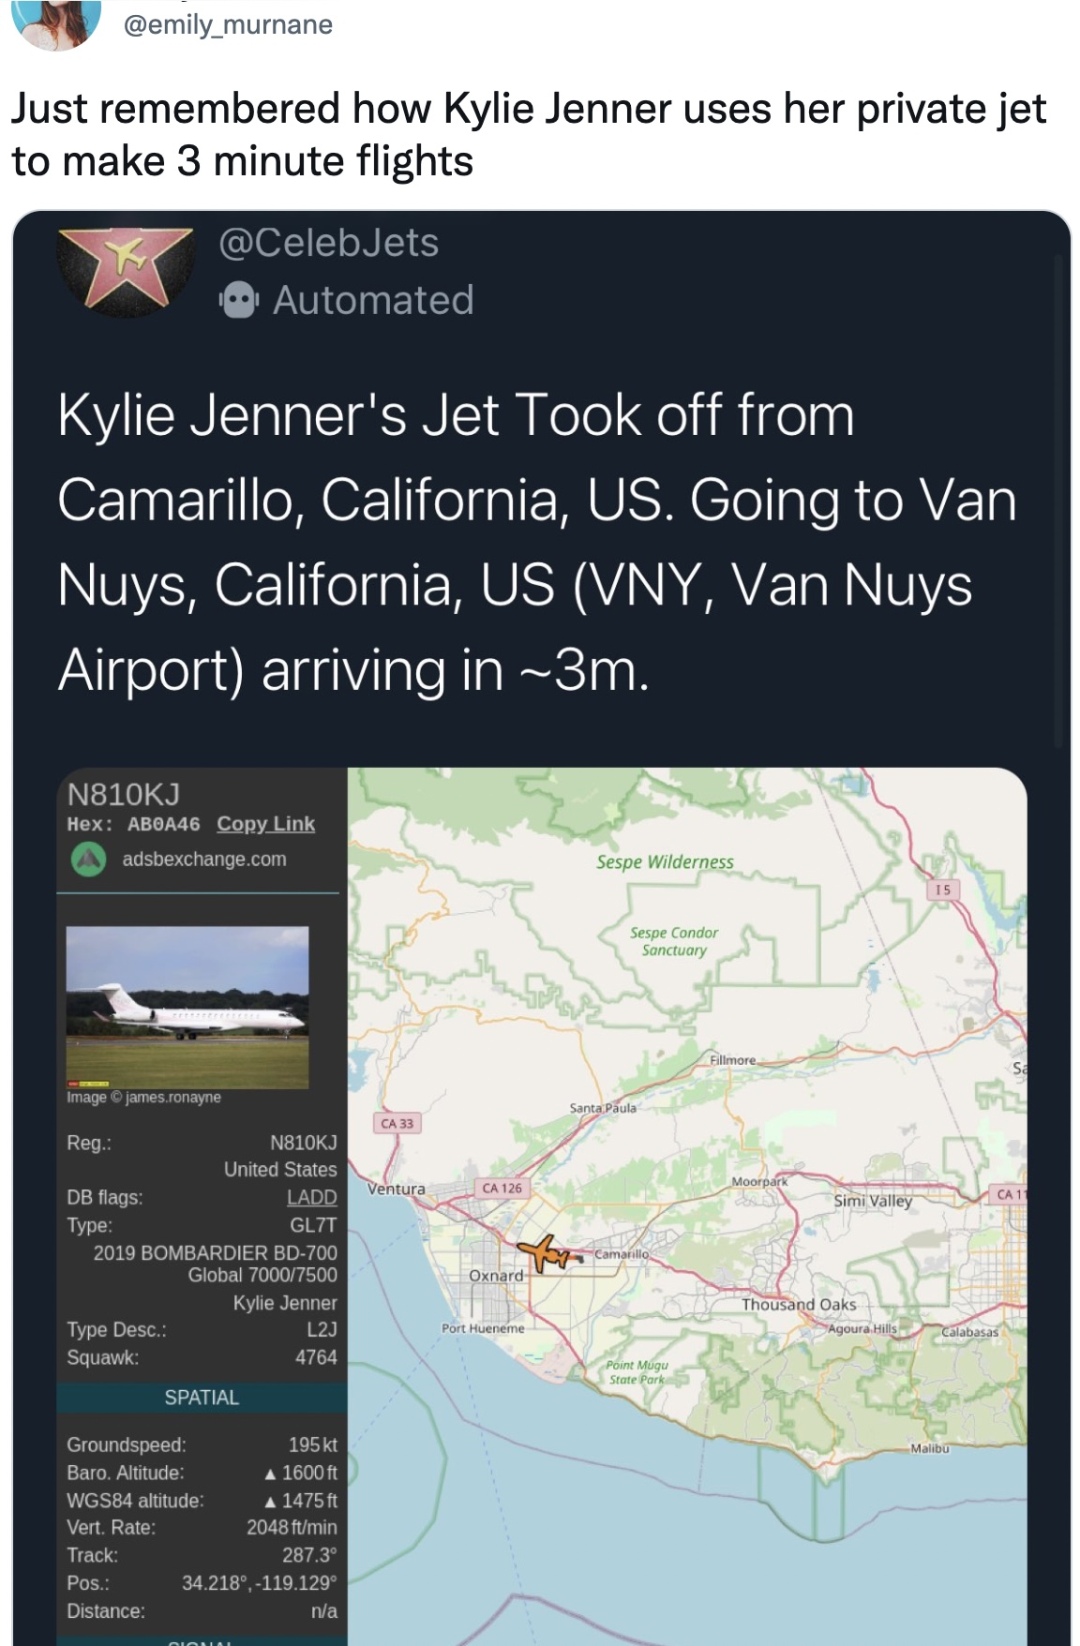The height and width of the screenshot is (1646, 1080).
Task: Click the SPATIAL section header
Action: pos(201,1397)
